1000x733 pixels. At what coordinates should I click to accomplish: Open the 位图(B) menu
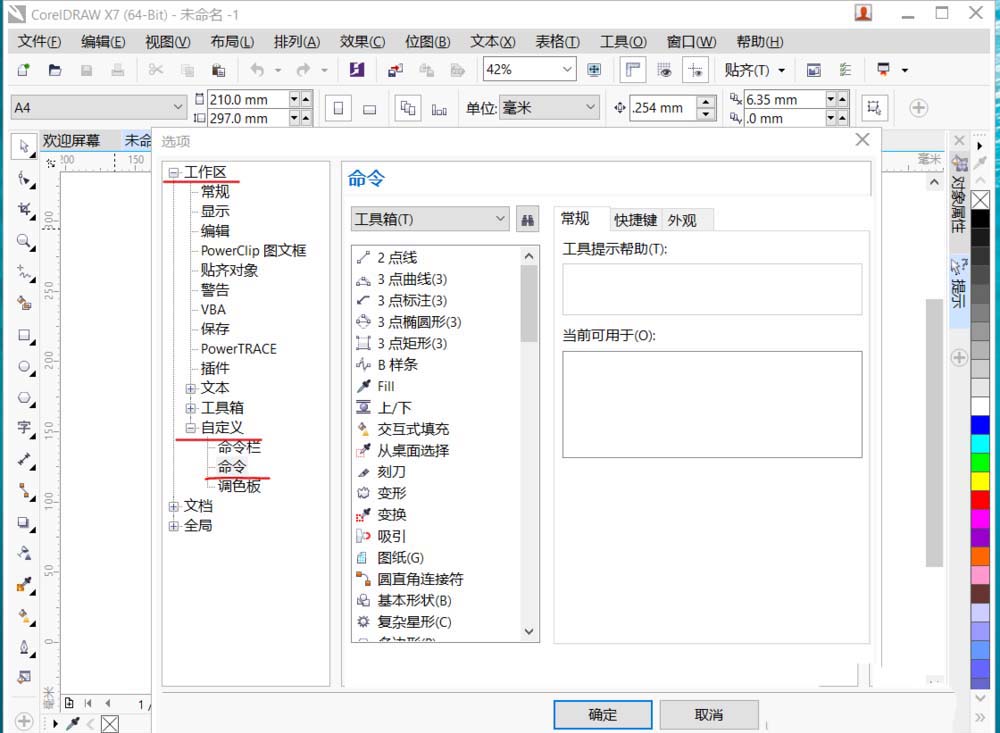click(x=427, y=41)
